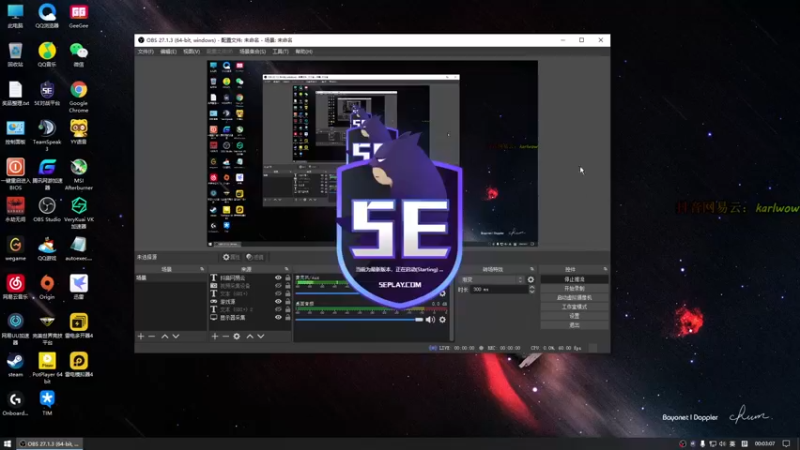The width and height of the screenshot is (800, 450).
Task: Open 设置 from the Controls panel
Action: pos(574,316)
